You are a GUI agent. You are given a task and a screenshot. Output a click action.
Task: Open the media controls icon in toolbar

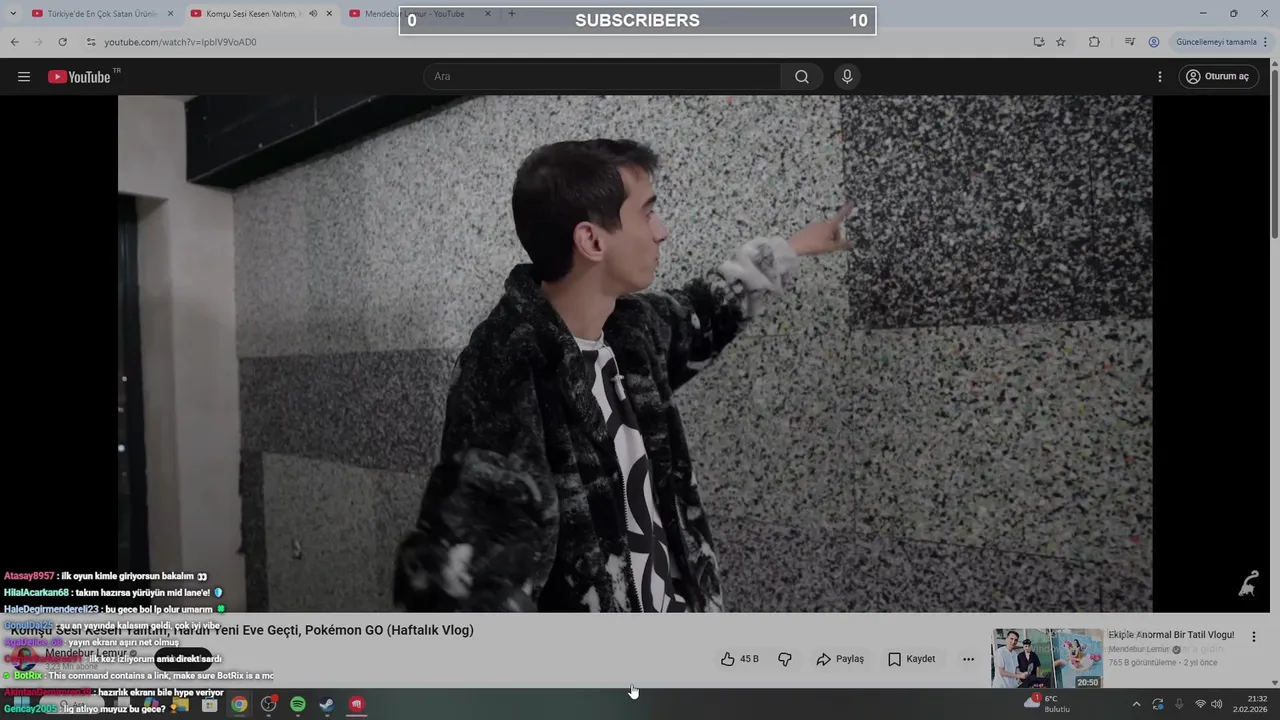click(1130, 42)
